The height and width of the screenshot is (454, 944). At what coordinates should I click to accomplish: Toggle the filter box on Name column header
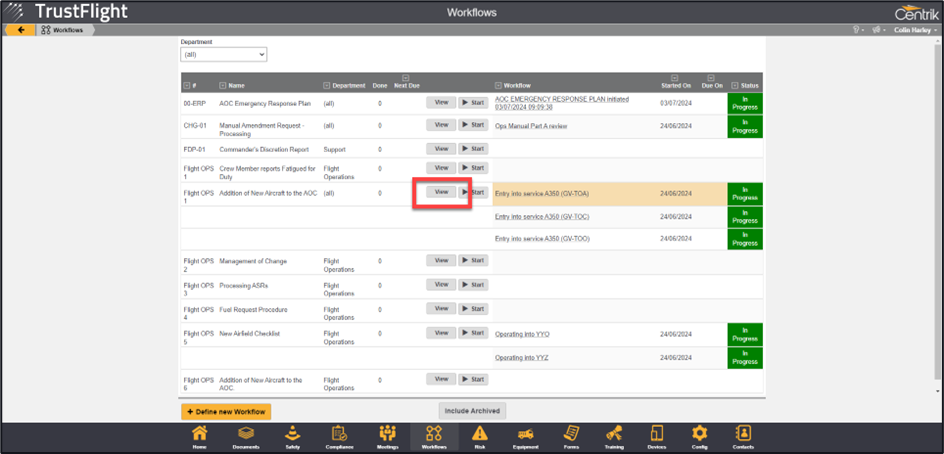point(222,86)
